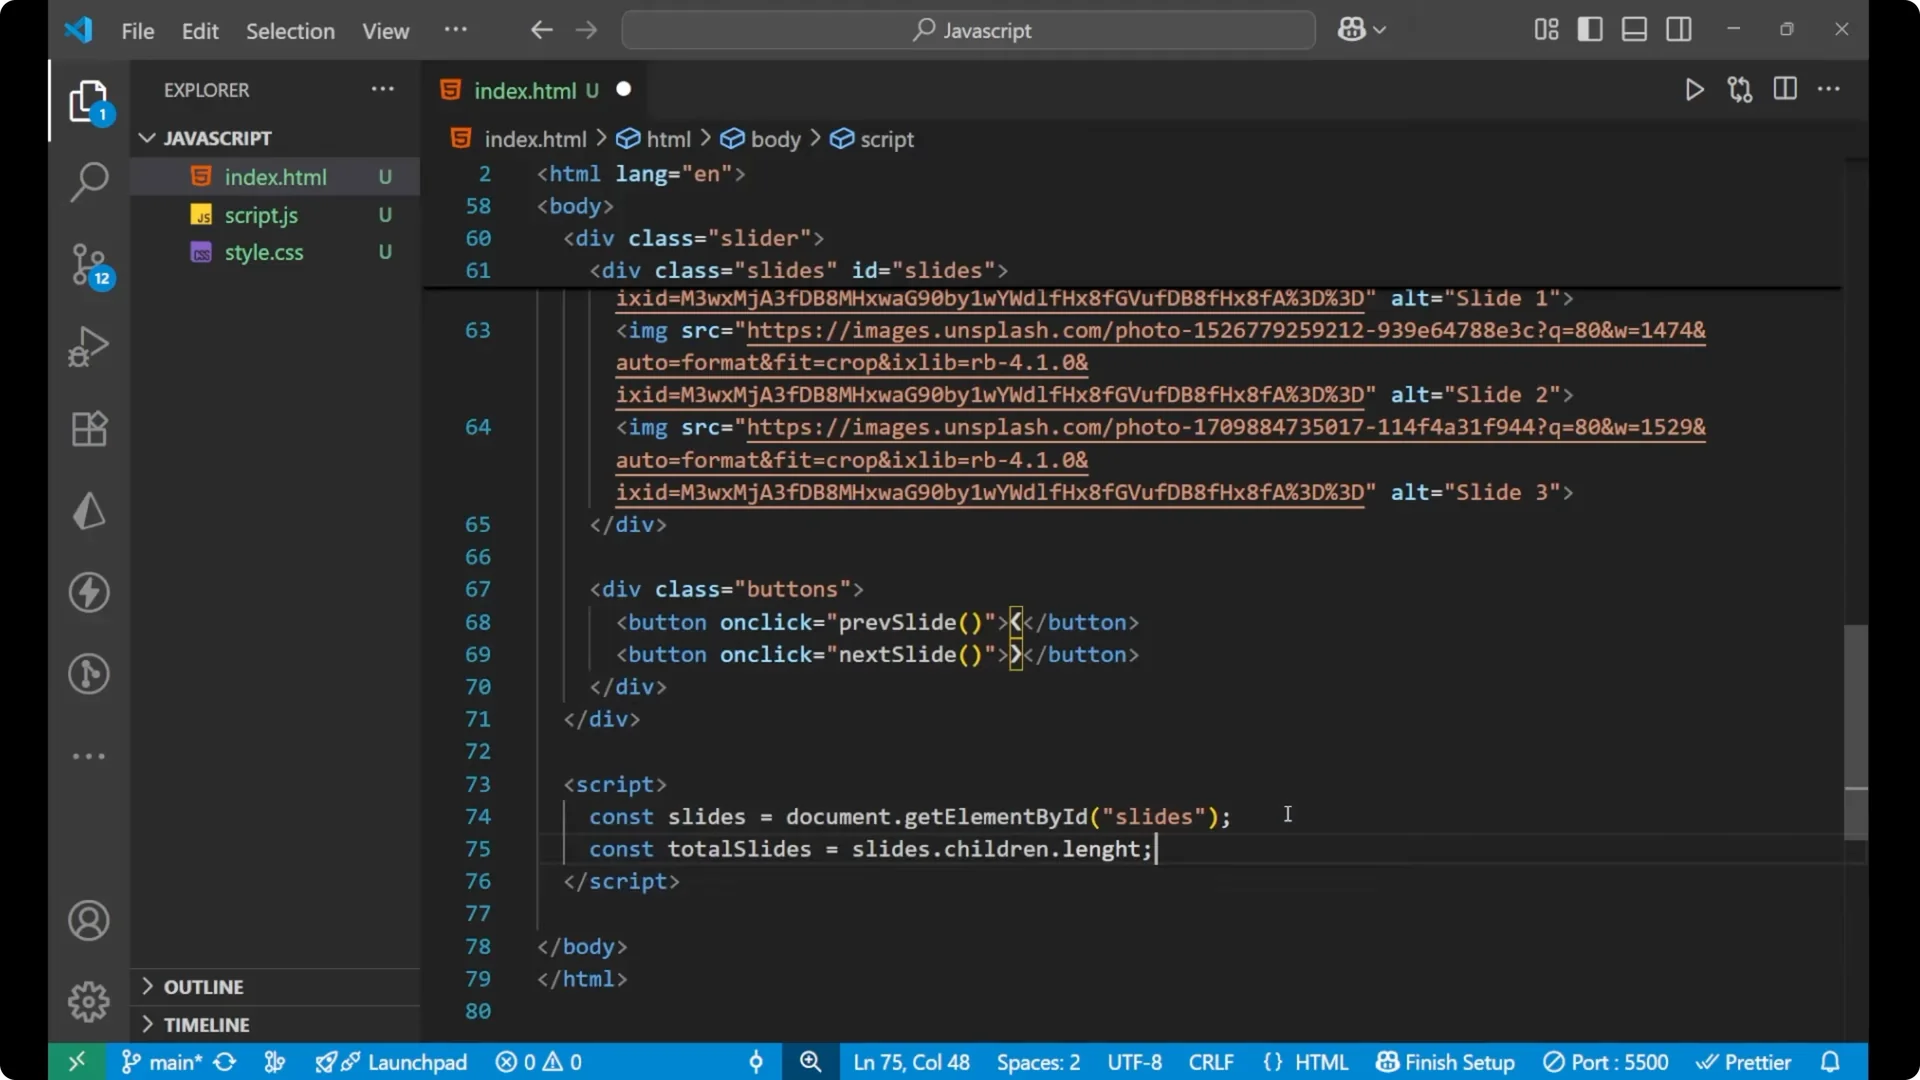This screenshot has height=1080, width=1920.
Task: Open the Selection menu
Action: coord(290,31)
